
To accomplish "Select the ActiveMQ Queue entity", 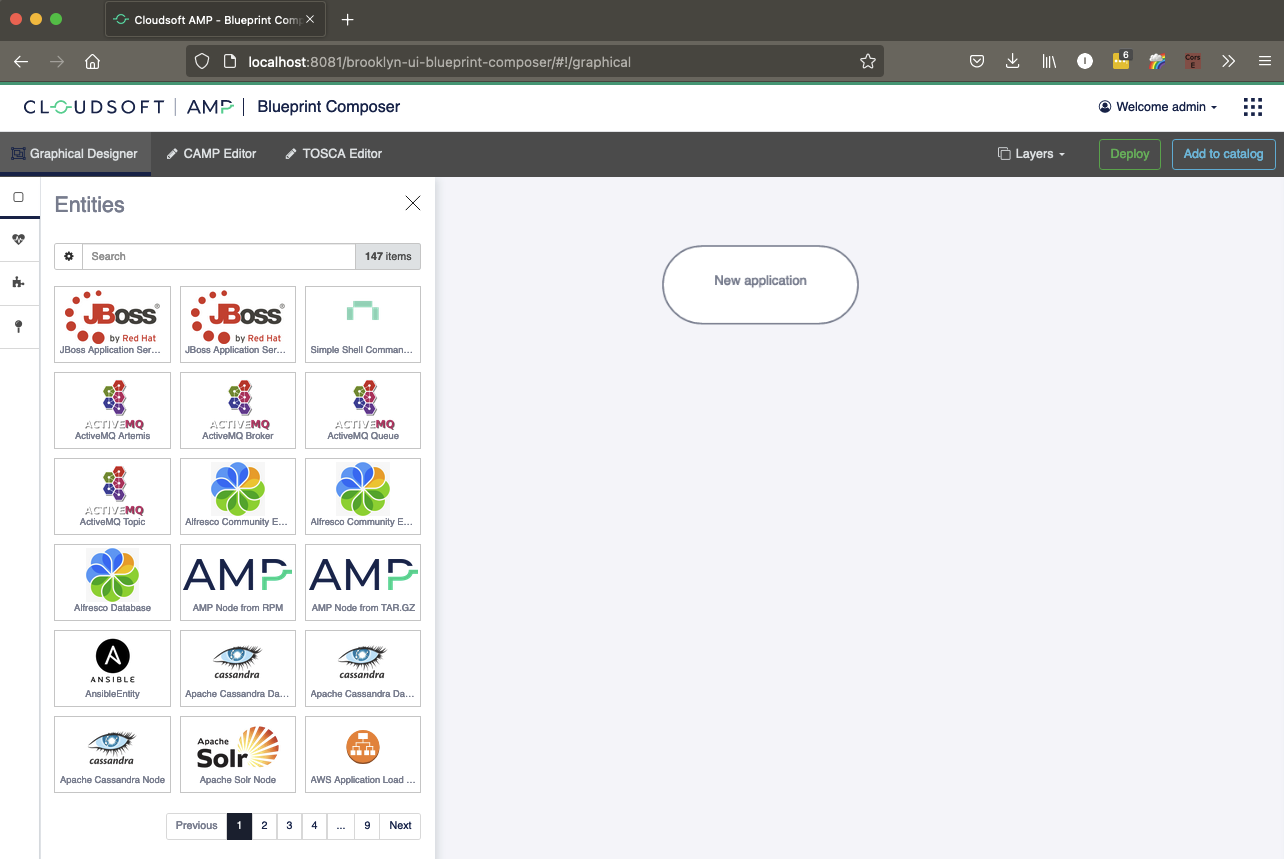I will pyautogui.click(x=363, y=410).
